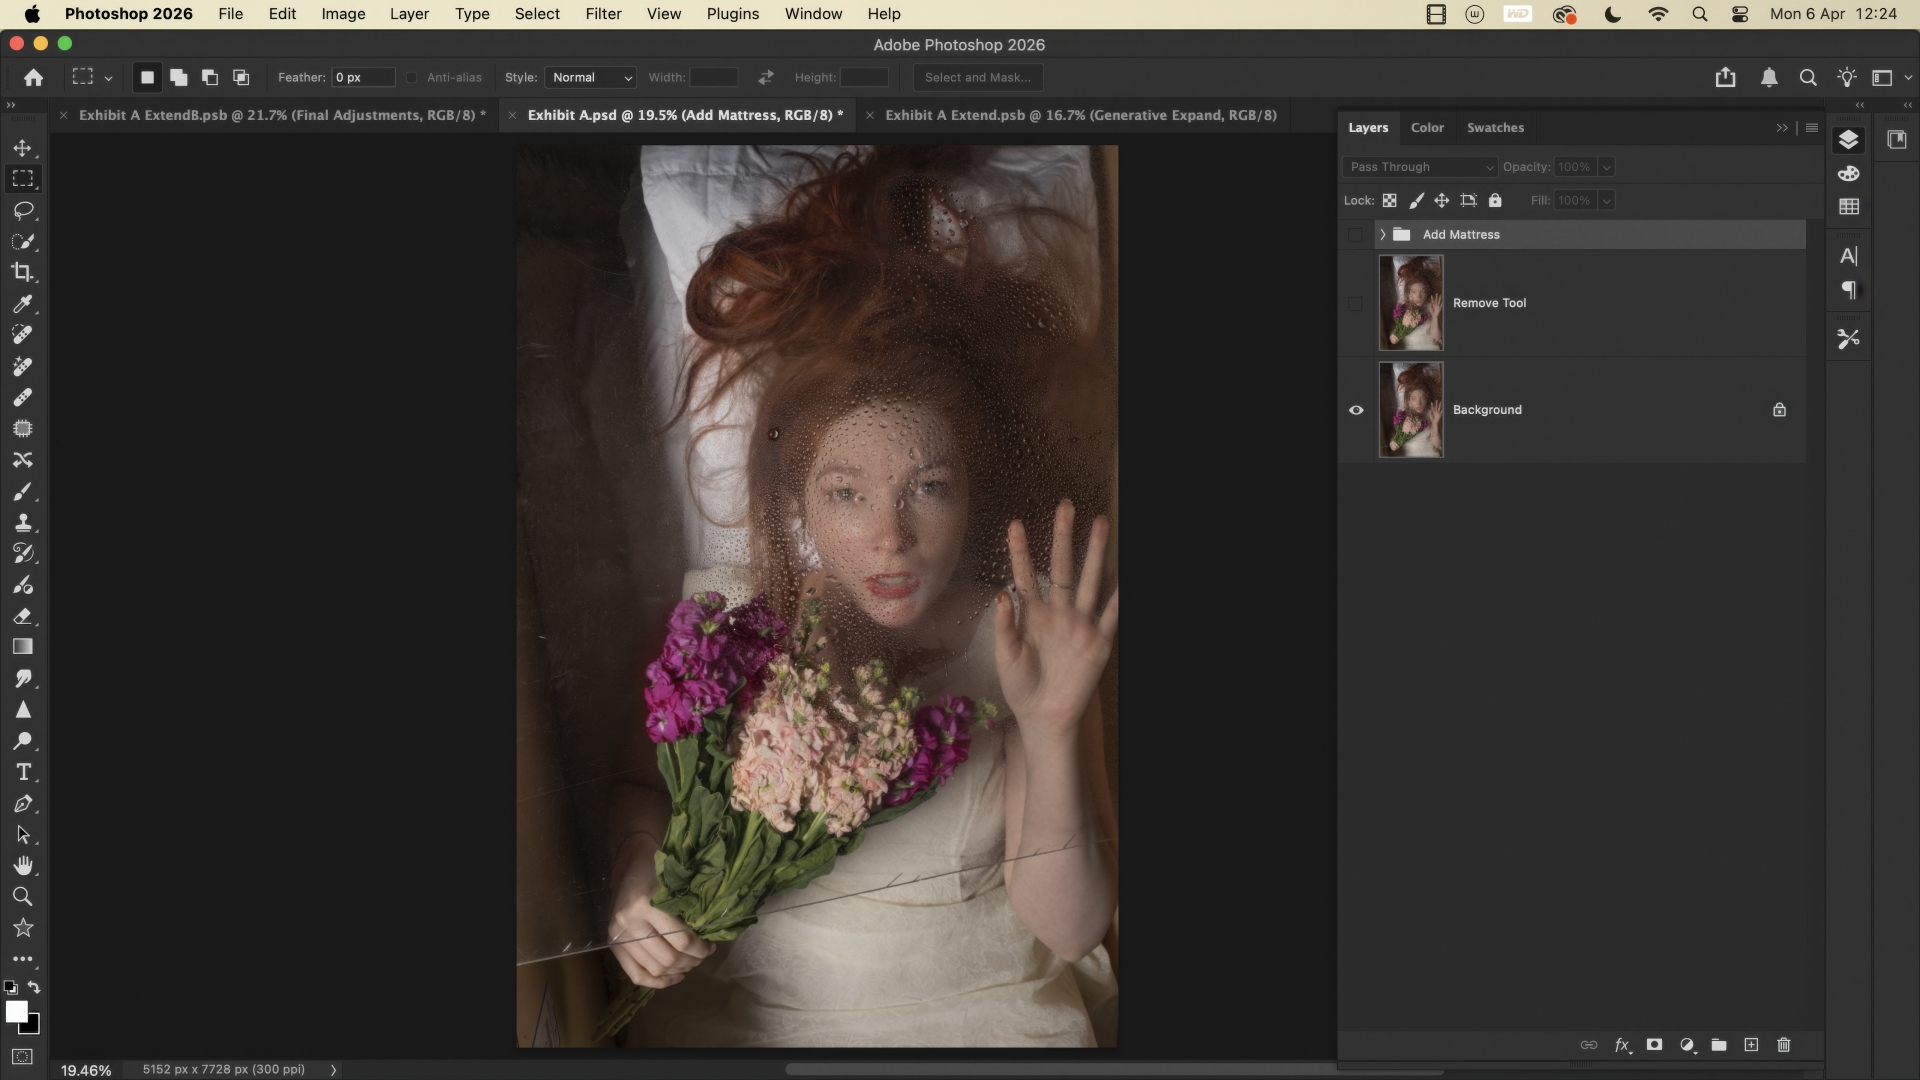Click the add layer mask icon
Image resolution: width=1920 pixels, height=1080 pixels.
[x=1654, y=1045]
